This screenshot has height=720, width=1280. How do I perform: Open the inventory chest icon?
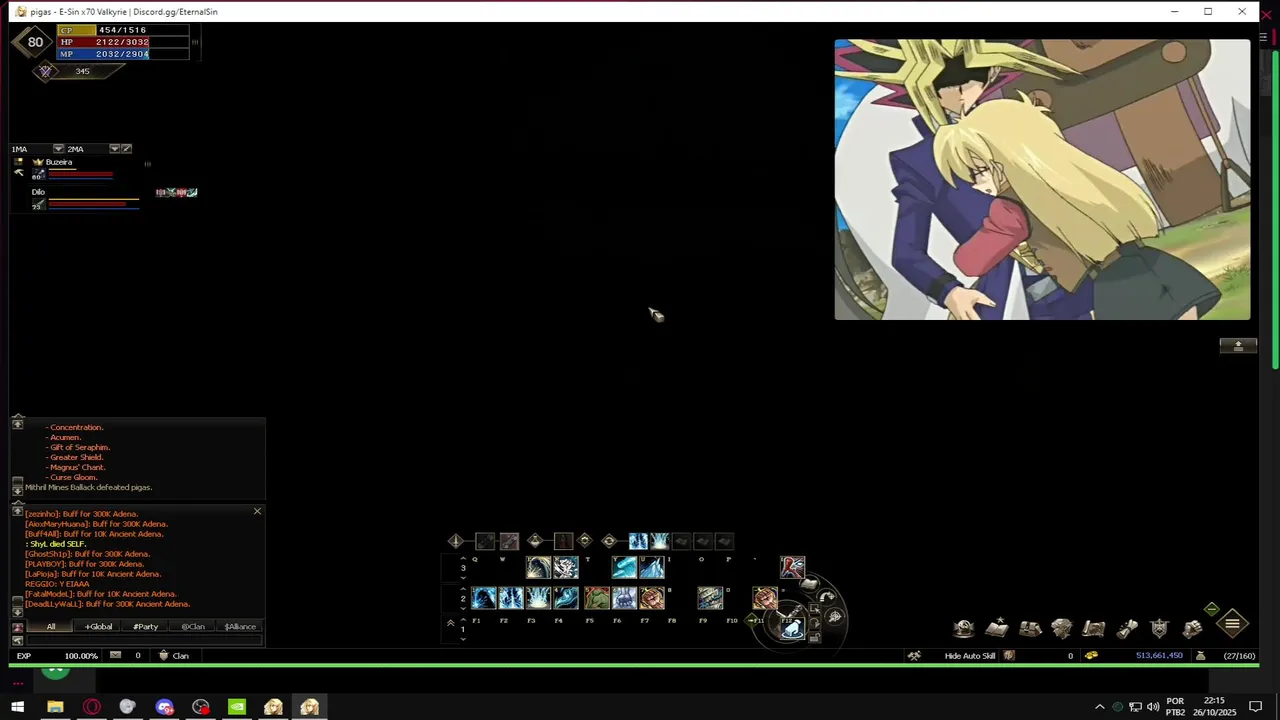point(1030,628)
